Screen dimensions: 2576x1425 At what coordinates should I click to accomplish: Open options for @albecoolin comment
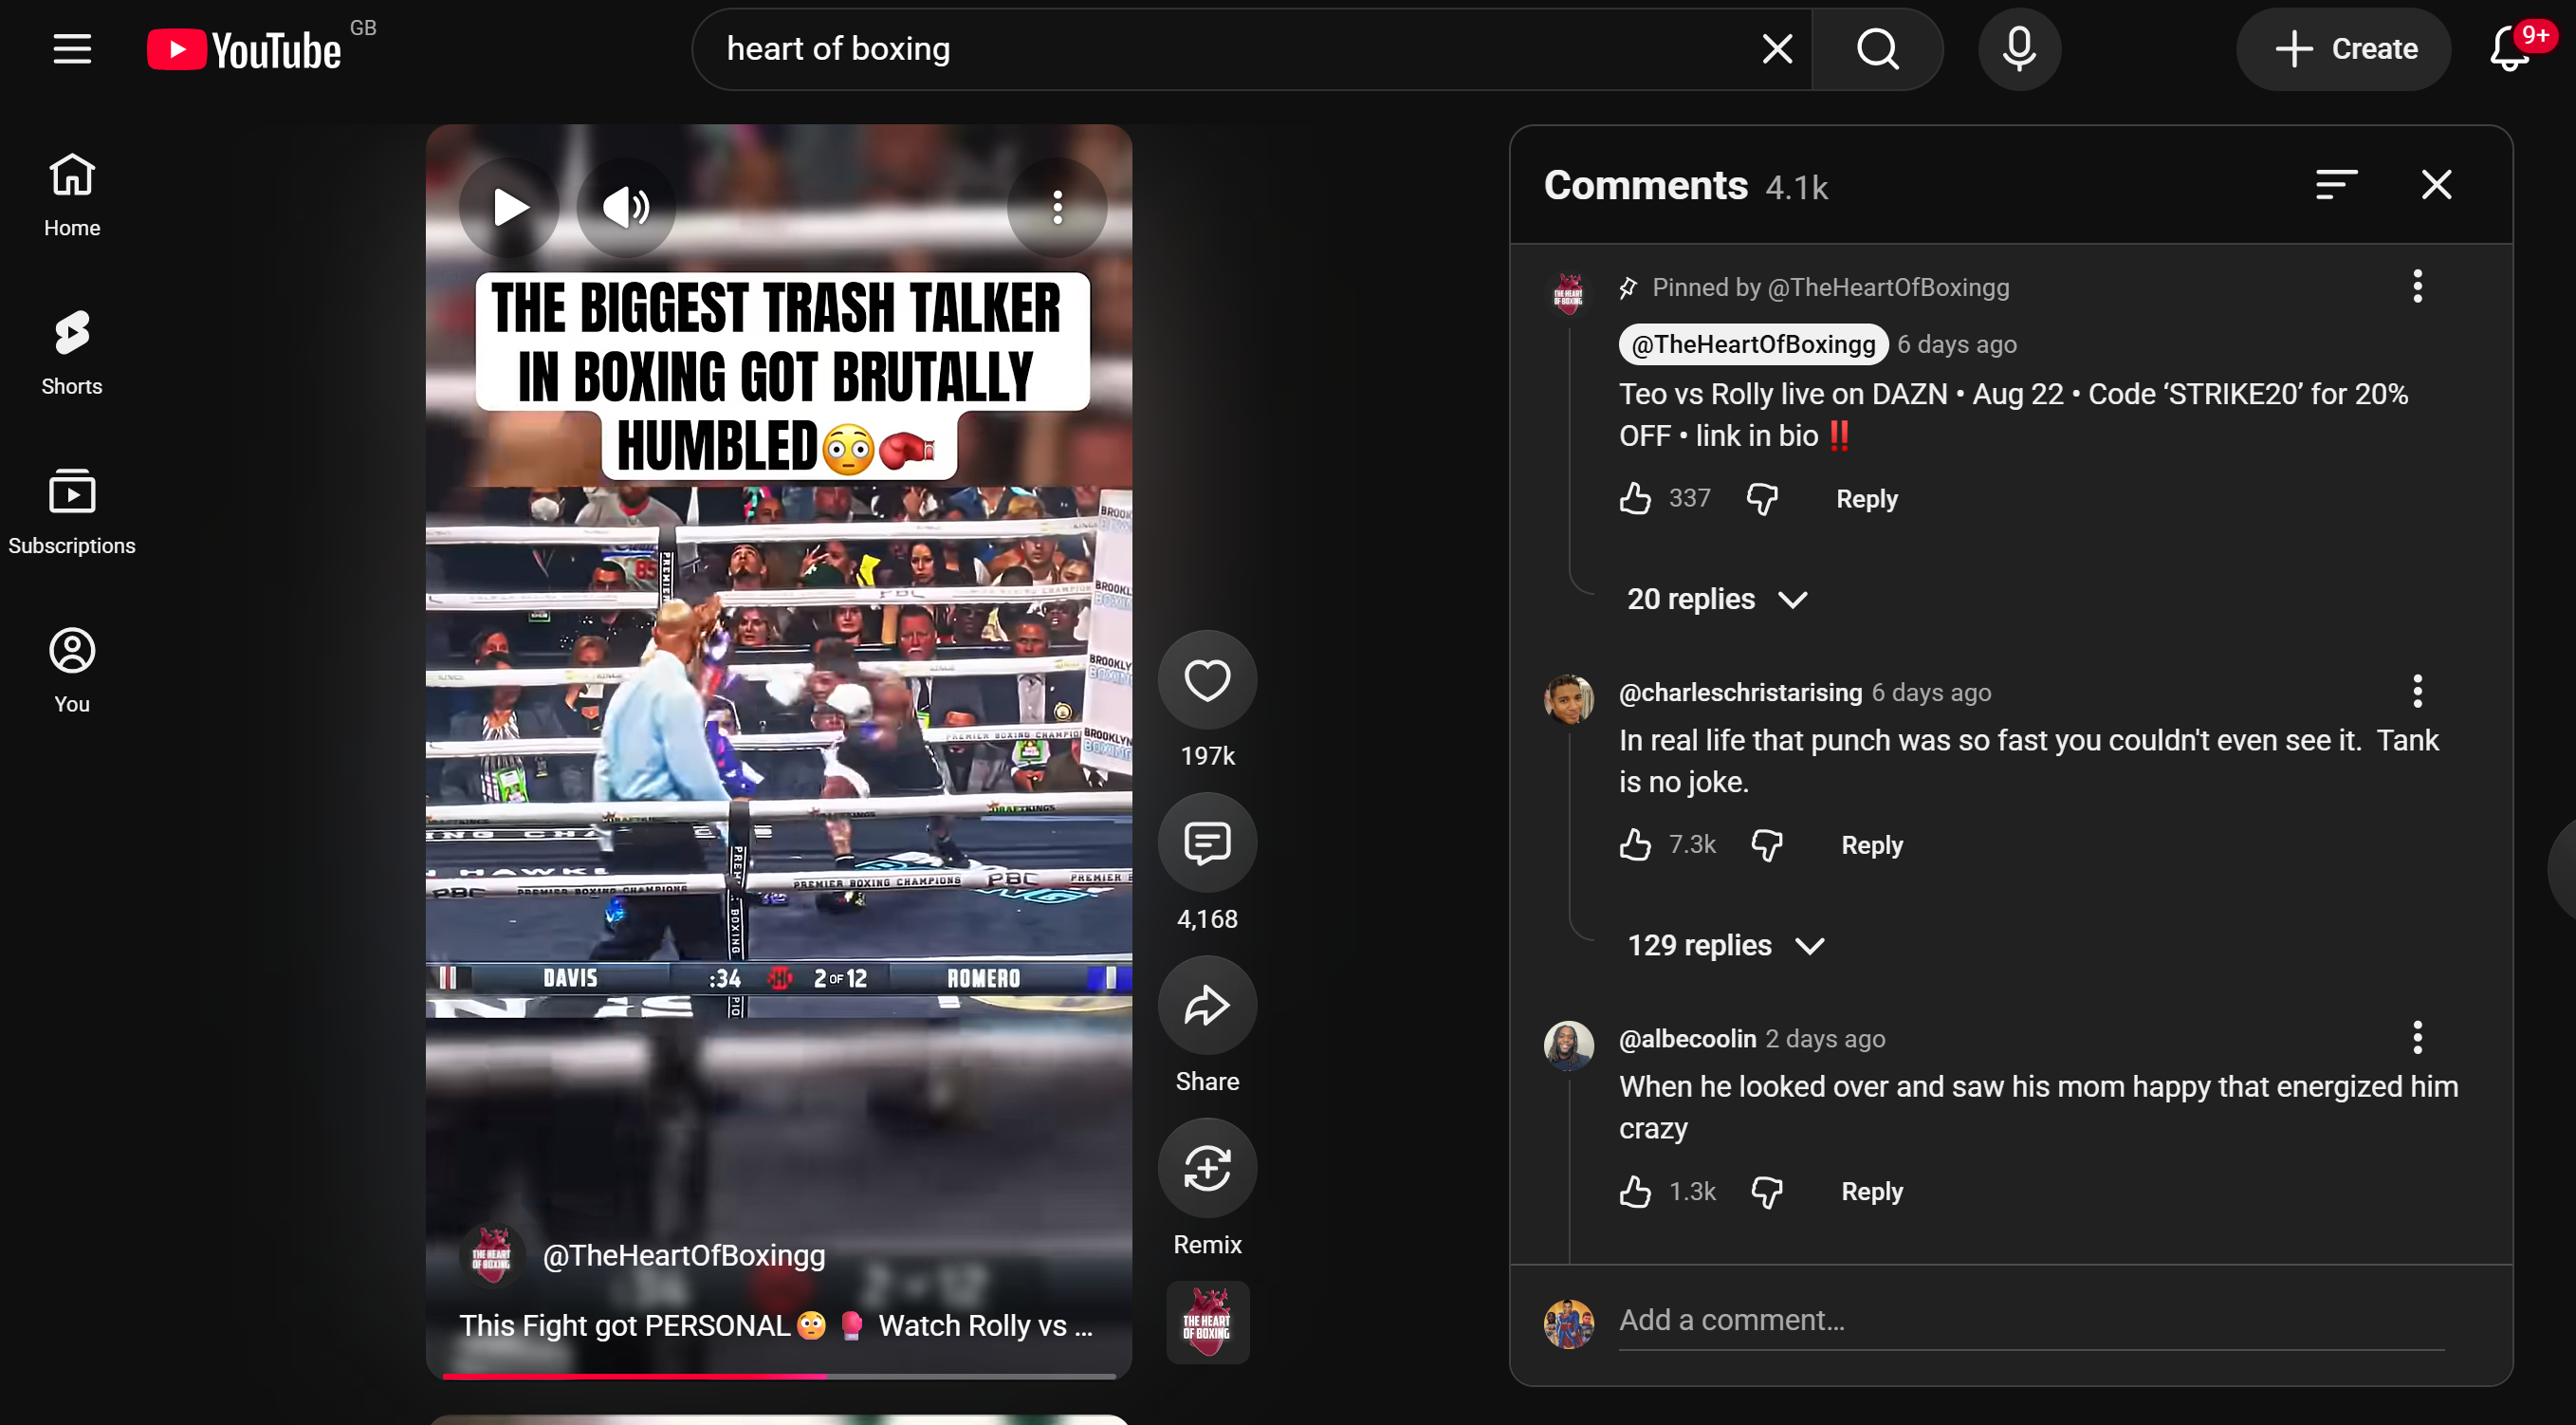2417,1038
